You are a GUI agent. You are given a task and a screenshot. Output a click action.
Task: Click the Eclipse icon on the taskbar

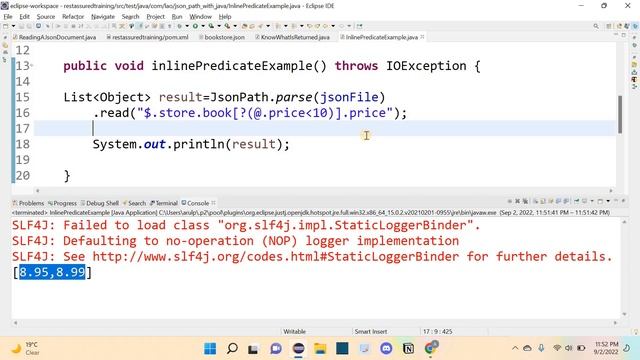[x=298, y=349]
